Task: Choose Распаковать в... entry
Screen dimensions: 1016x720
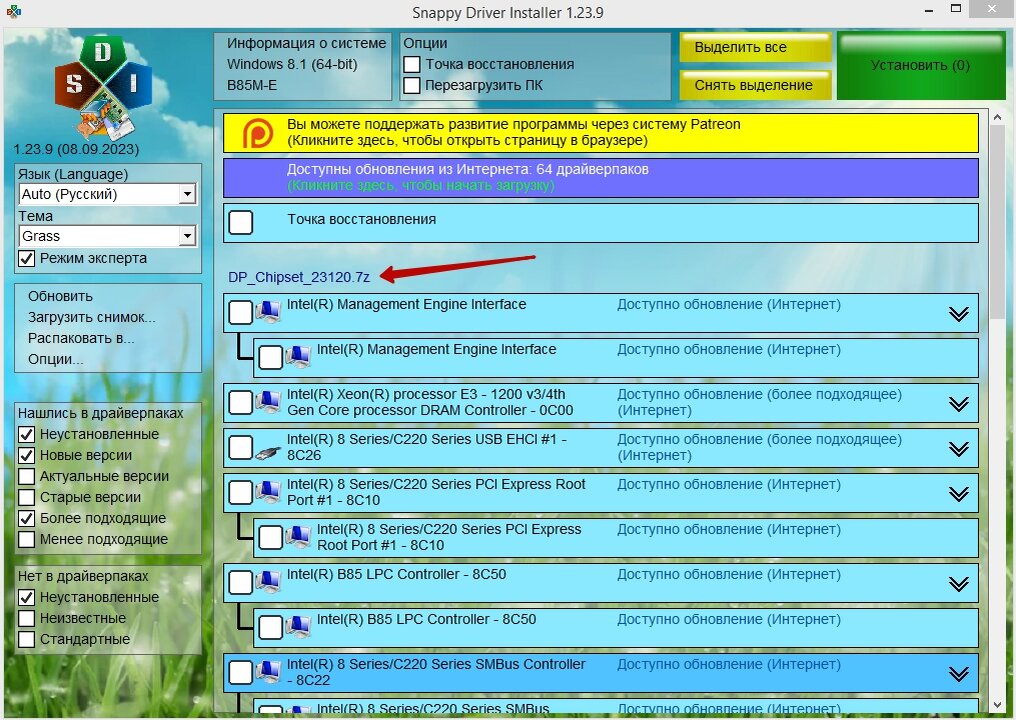Action: pyautogui.click(x=81, y=338)
